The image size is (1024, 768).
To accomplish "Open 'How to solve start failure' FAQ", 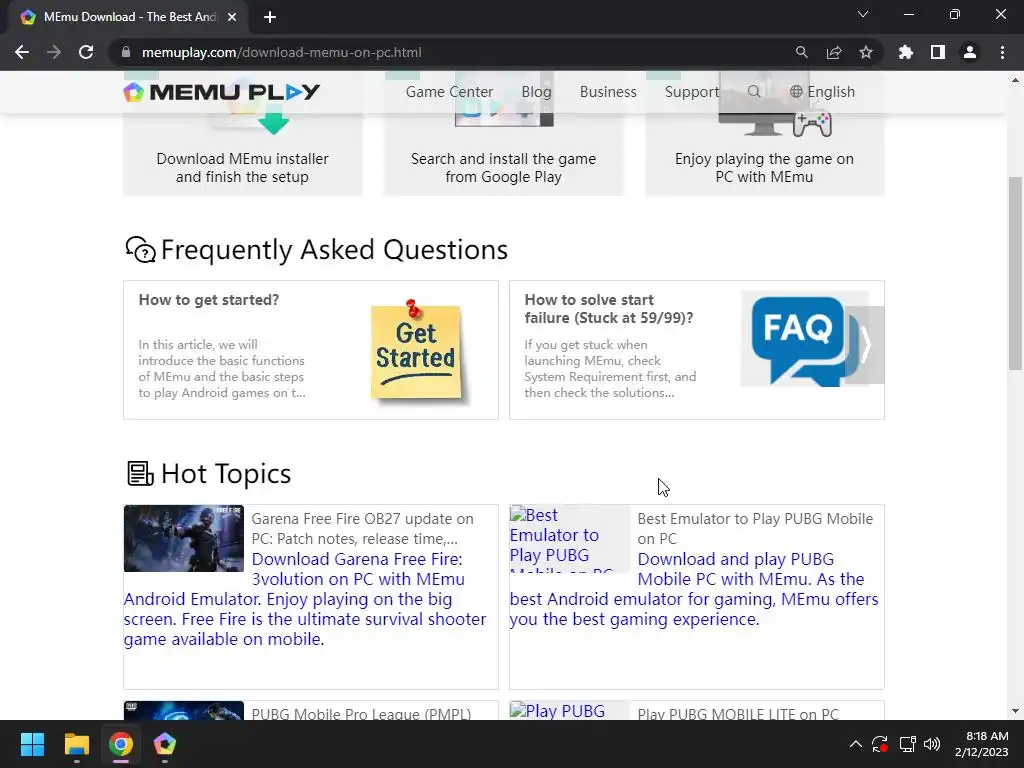I will [609, 309].
